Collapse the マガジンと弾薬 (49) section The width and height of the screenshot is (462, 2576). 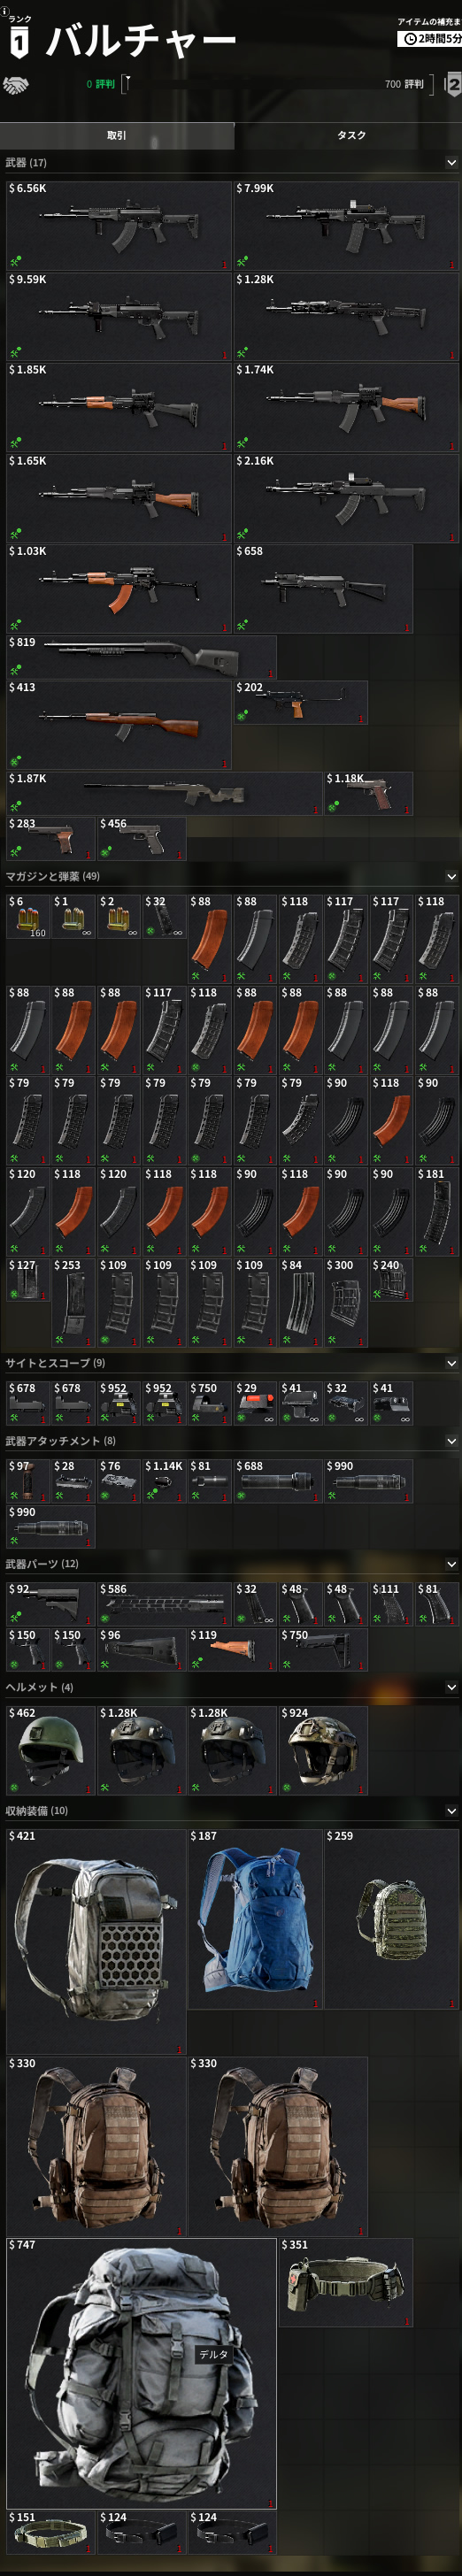(451, 877)
